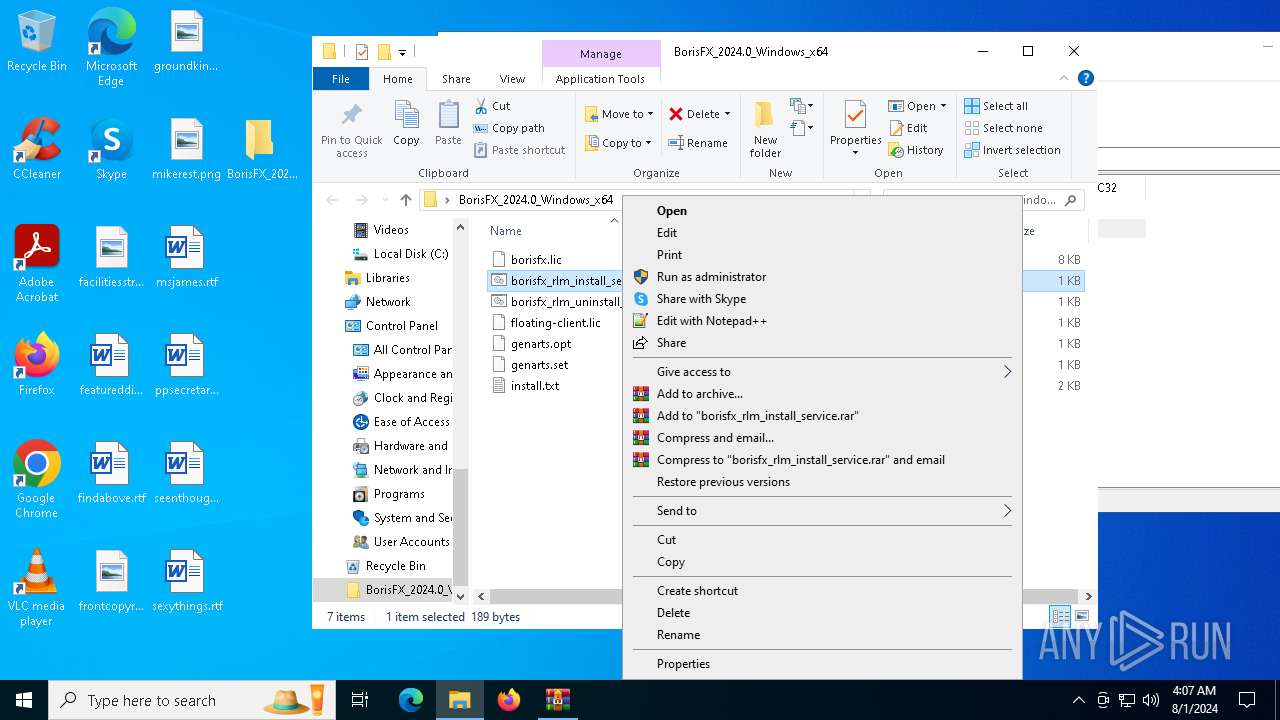Click the Properties ribbon icon
Viewport: 1280px width, 720px height.
[x=856, y=115]
